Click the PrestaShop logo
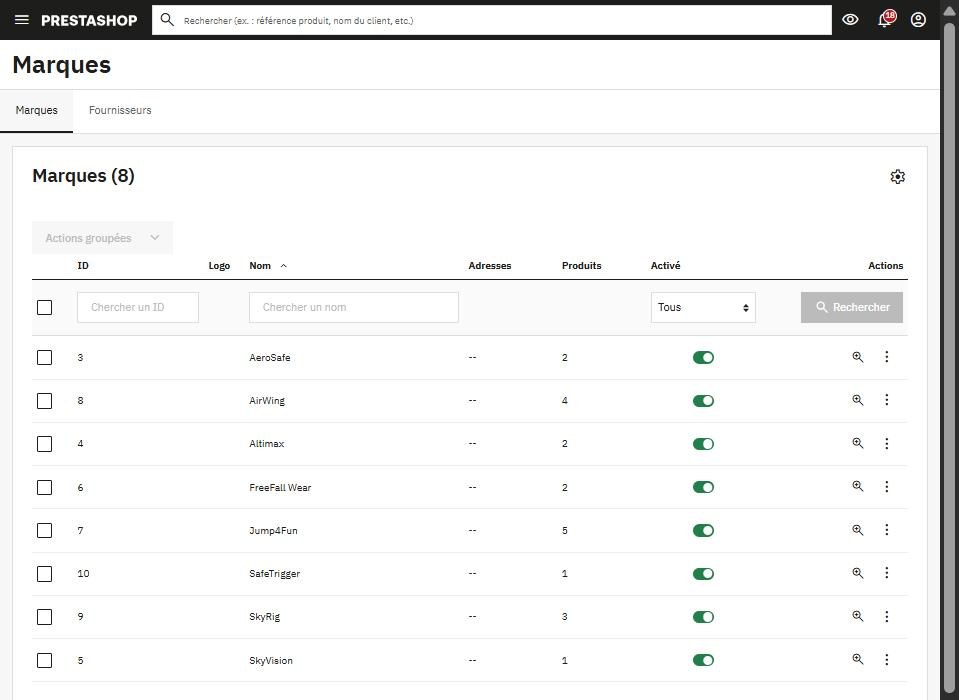This screenshot has height=700, width=959. 89,20
